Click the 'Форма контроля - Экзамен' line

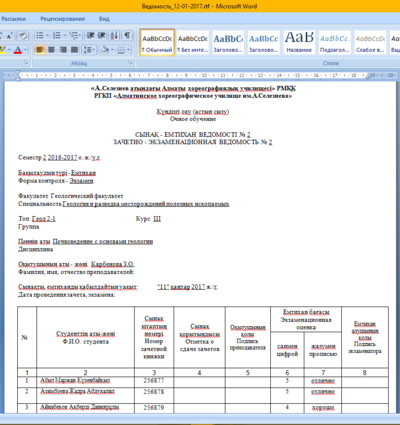[x=56, y=181]
